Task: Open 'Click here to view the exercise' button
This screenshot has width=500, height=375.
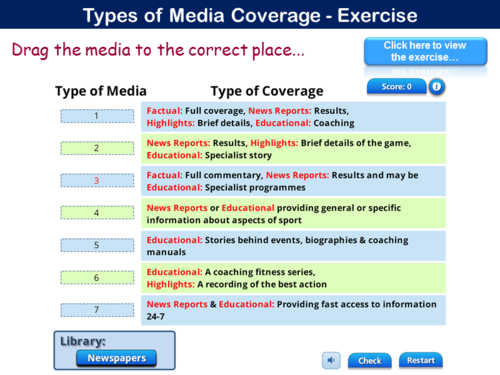Action: coord(425,51)
